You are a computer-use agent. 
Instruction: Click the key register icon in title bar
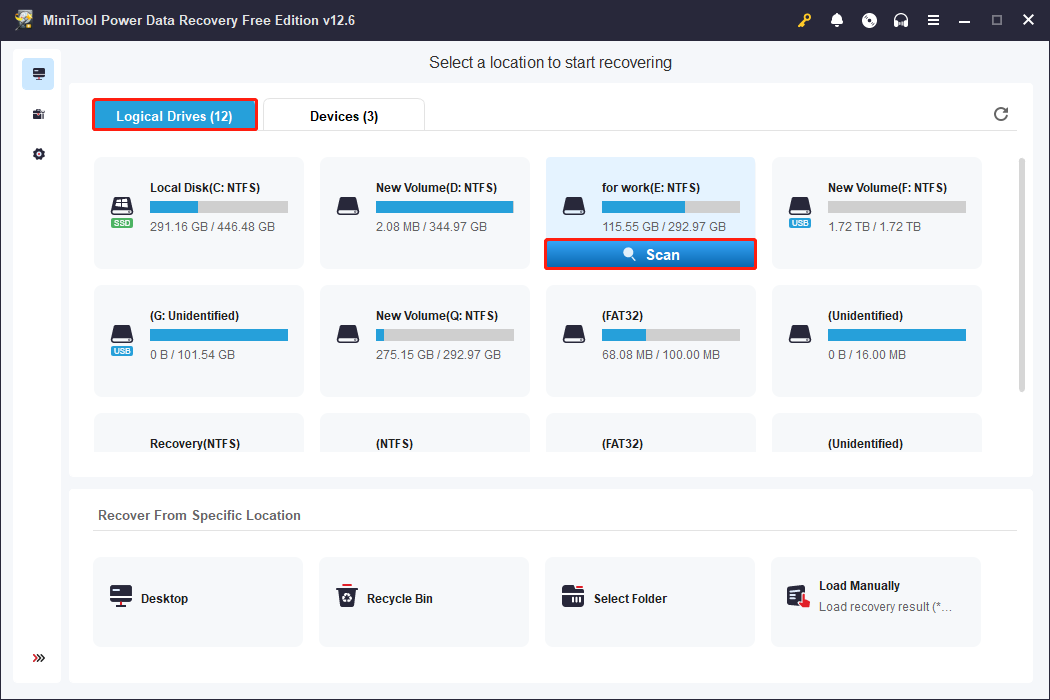tap(804, 20)
